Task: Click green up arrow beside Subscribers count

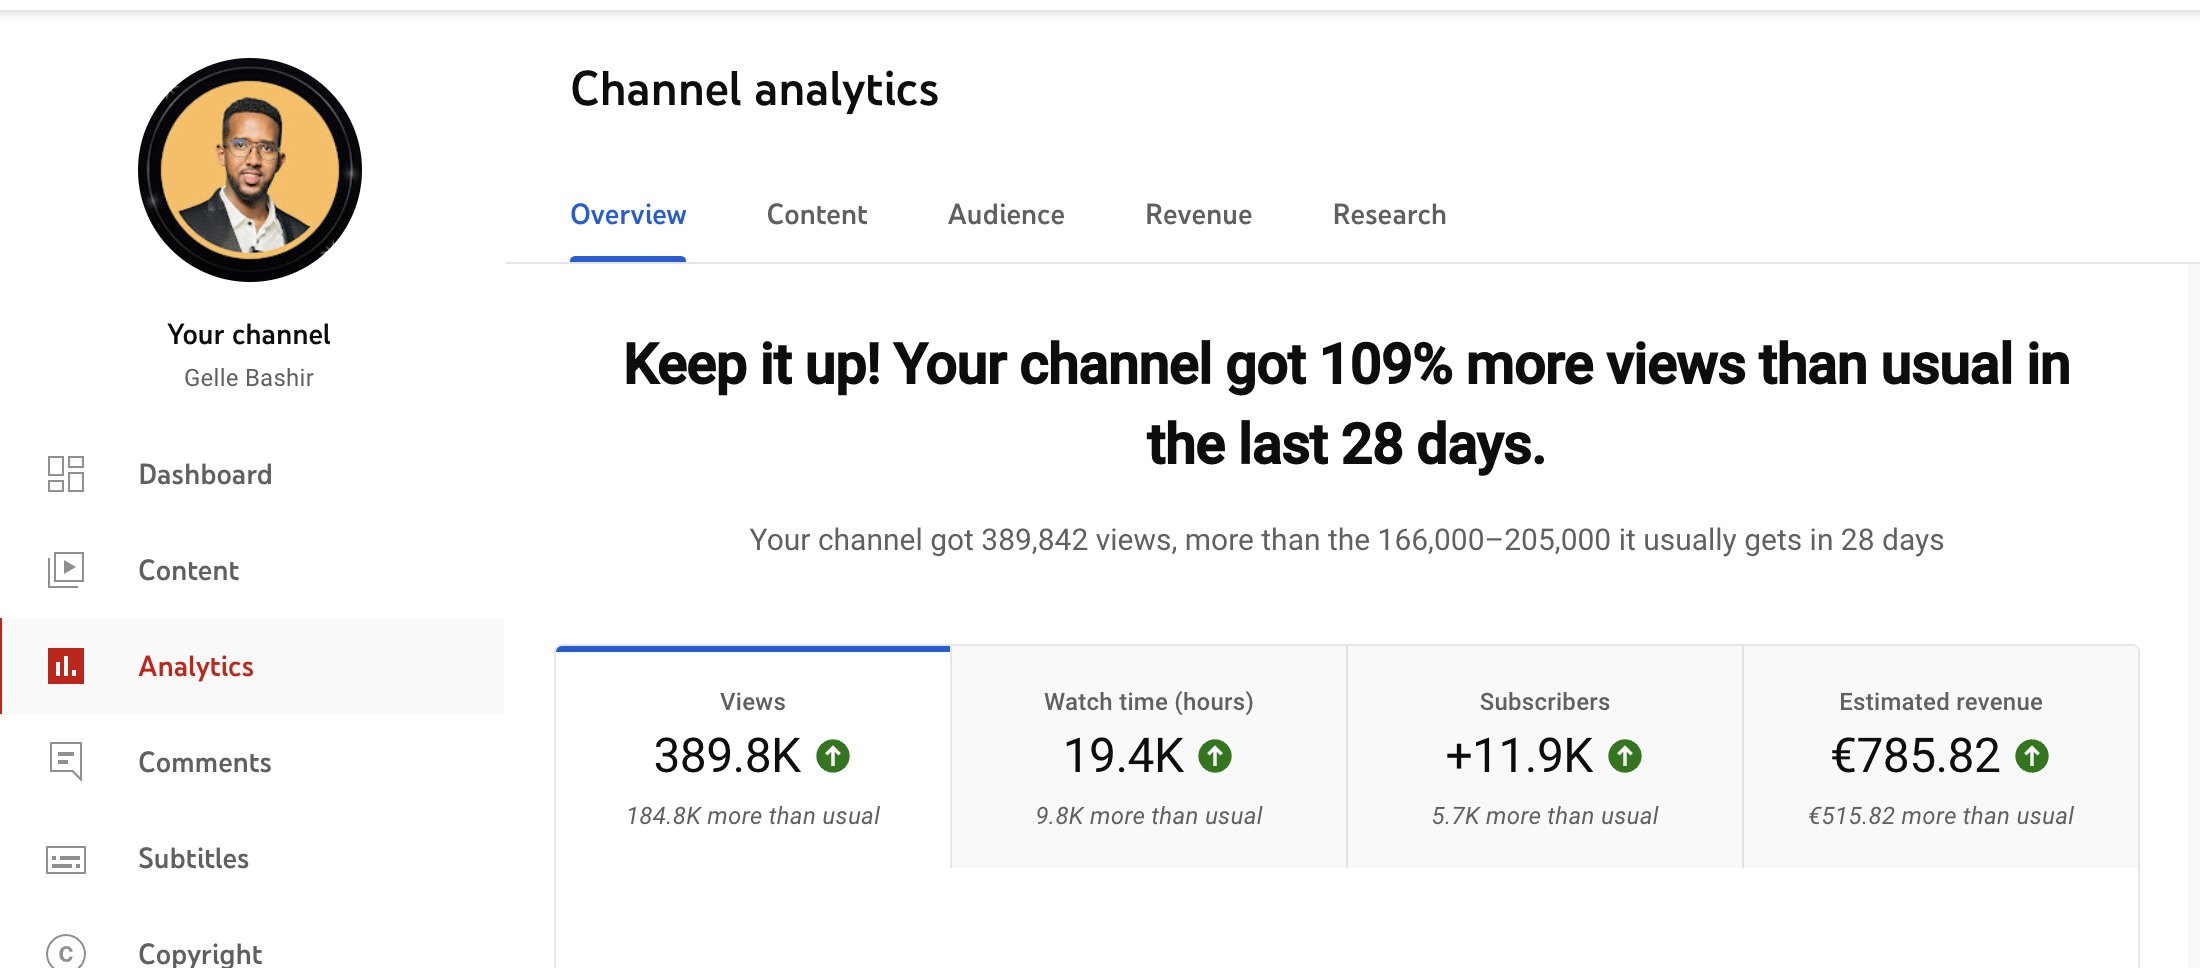Action: click(1625, 756)
